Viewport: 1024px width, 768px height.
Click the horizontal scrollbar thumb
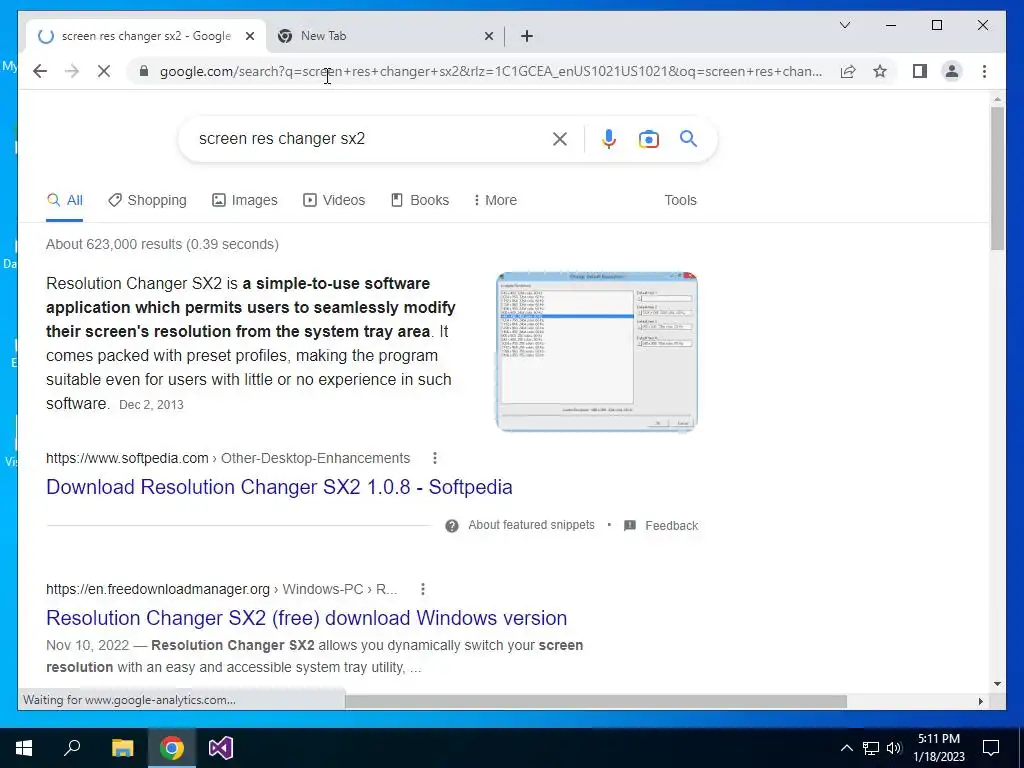click(x=596, y=701)
